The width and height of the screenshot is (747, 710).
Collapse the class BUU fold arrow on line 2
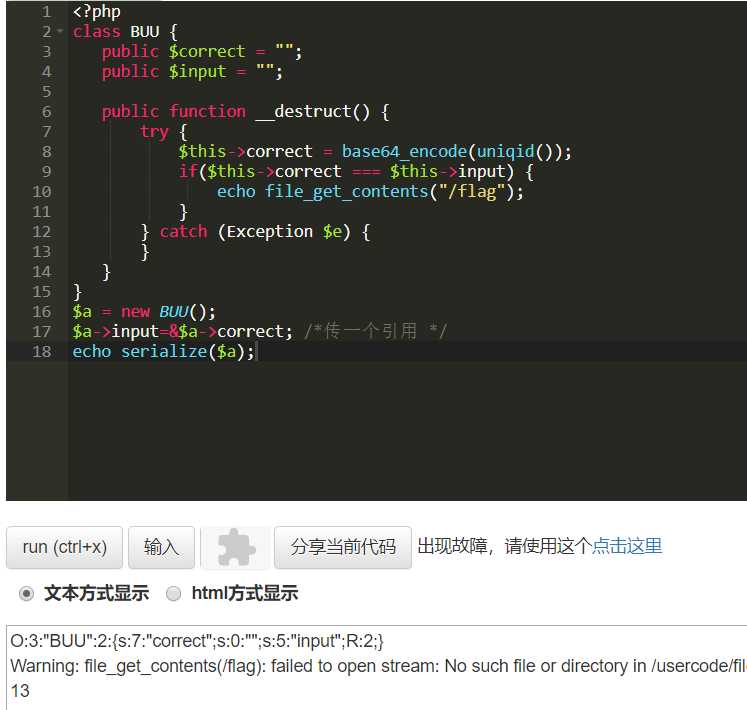pos(60,31)
